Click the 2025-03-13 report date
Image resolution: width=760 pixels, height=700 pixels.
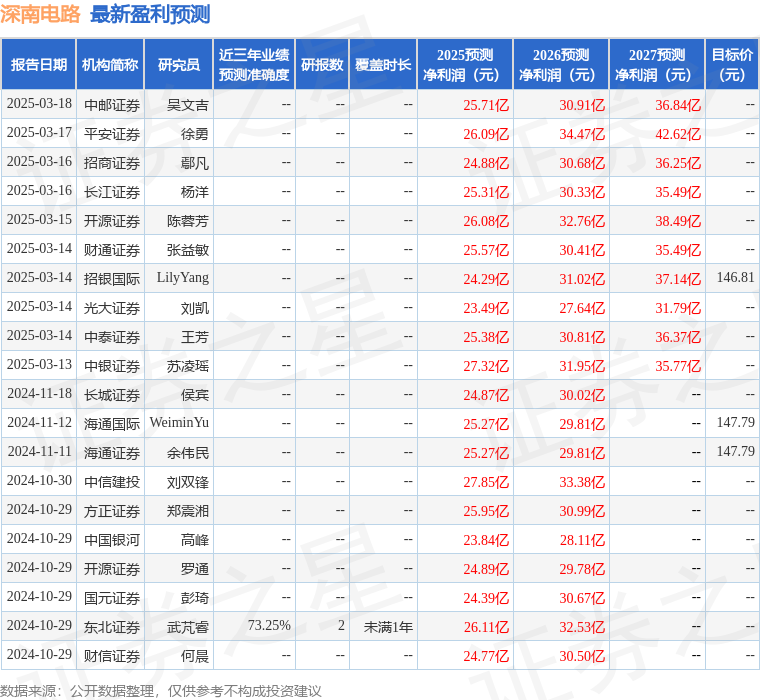point(39,365)
